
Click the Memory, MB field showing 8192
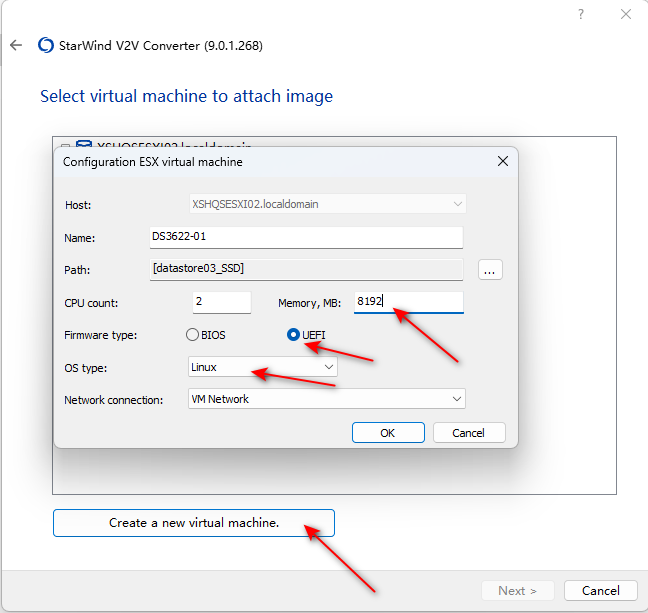(x=409, y=302)
